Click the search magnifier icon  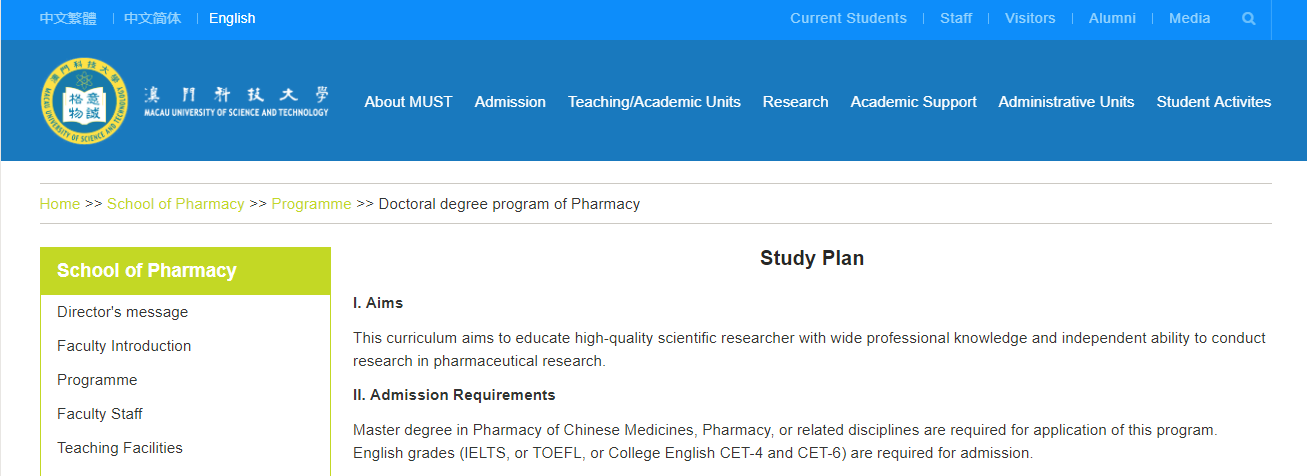(x=1248, y=18)
